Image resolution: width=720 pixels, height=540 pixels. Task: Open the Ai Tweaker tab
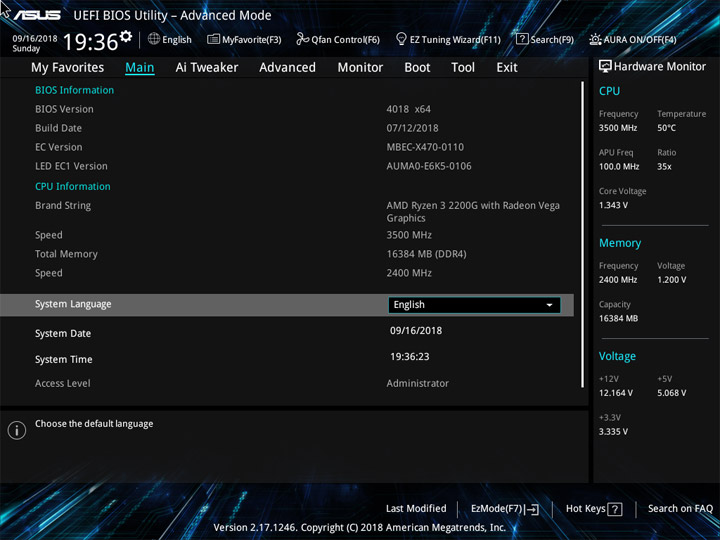click(207, 68)
